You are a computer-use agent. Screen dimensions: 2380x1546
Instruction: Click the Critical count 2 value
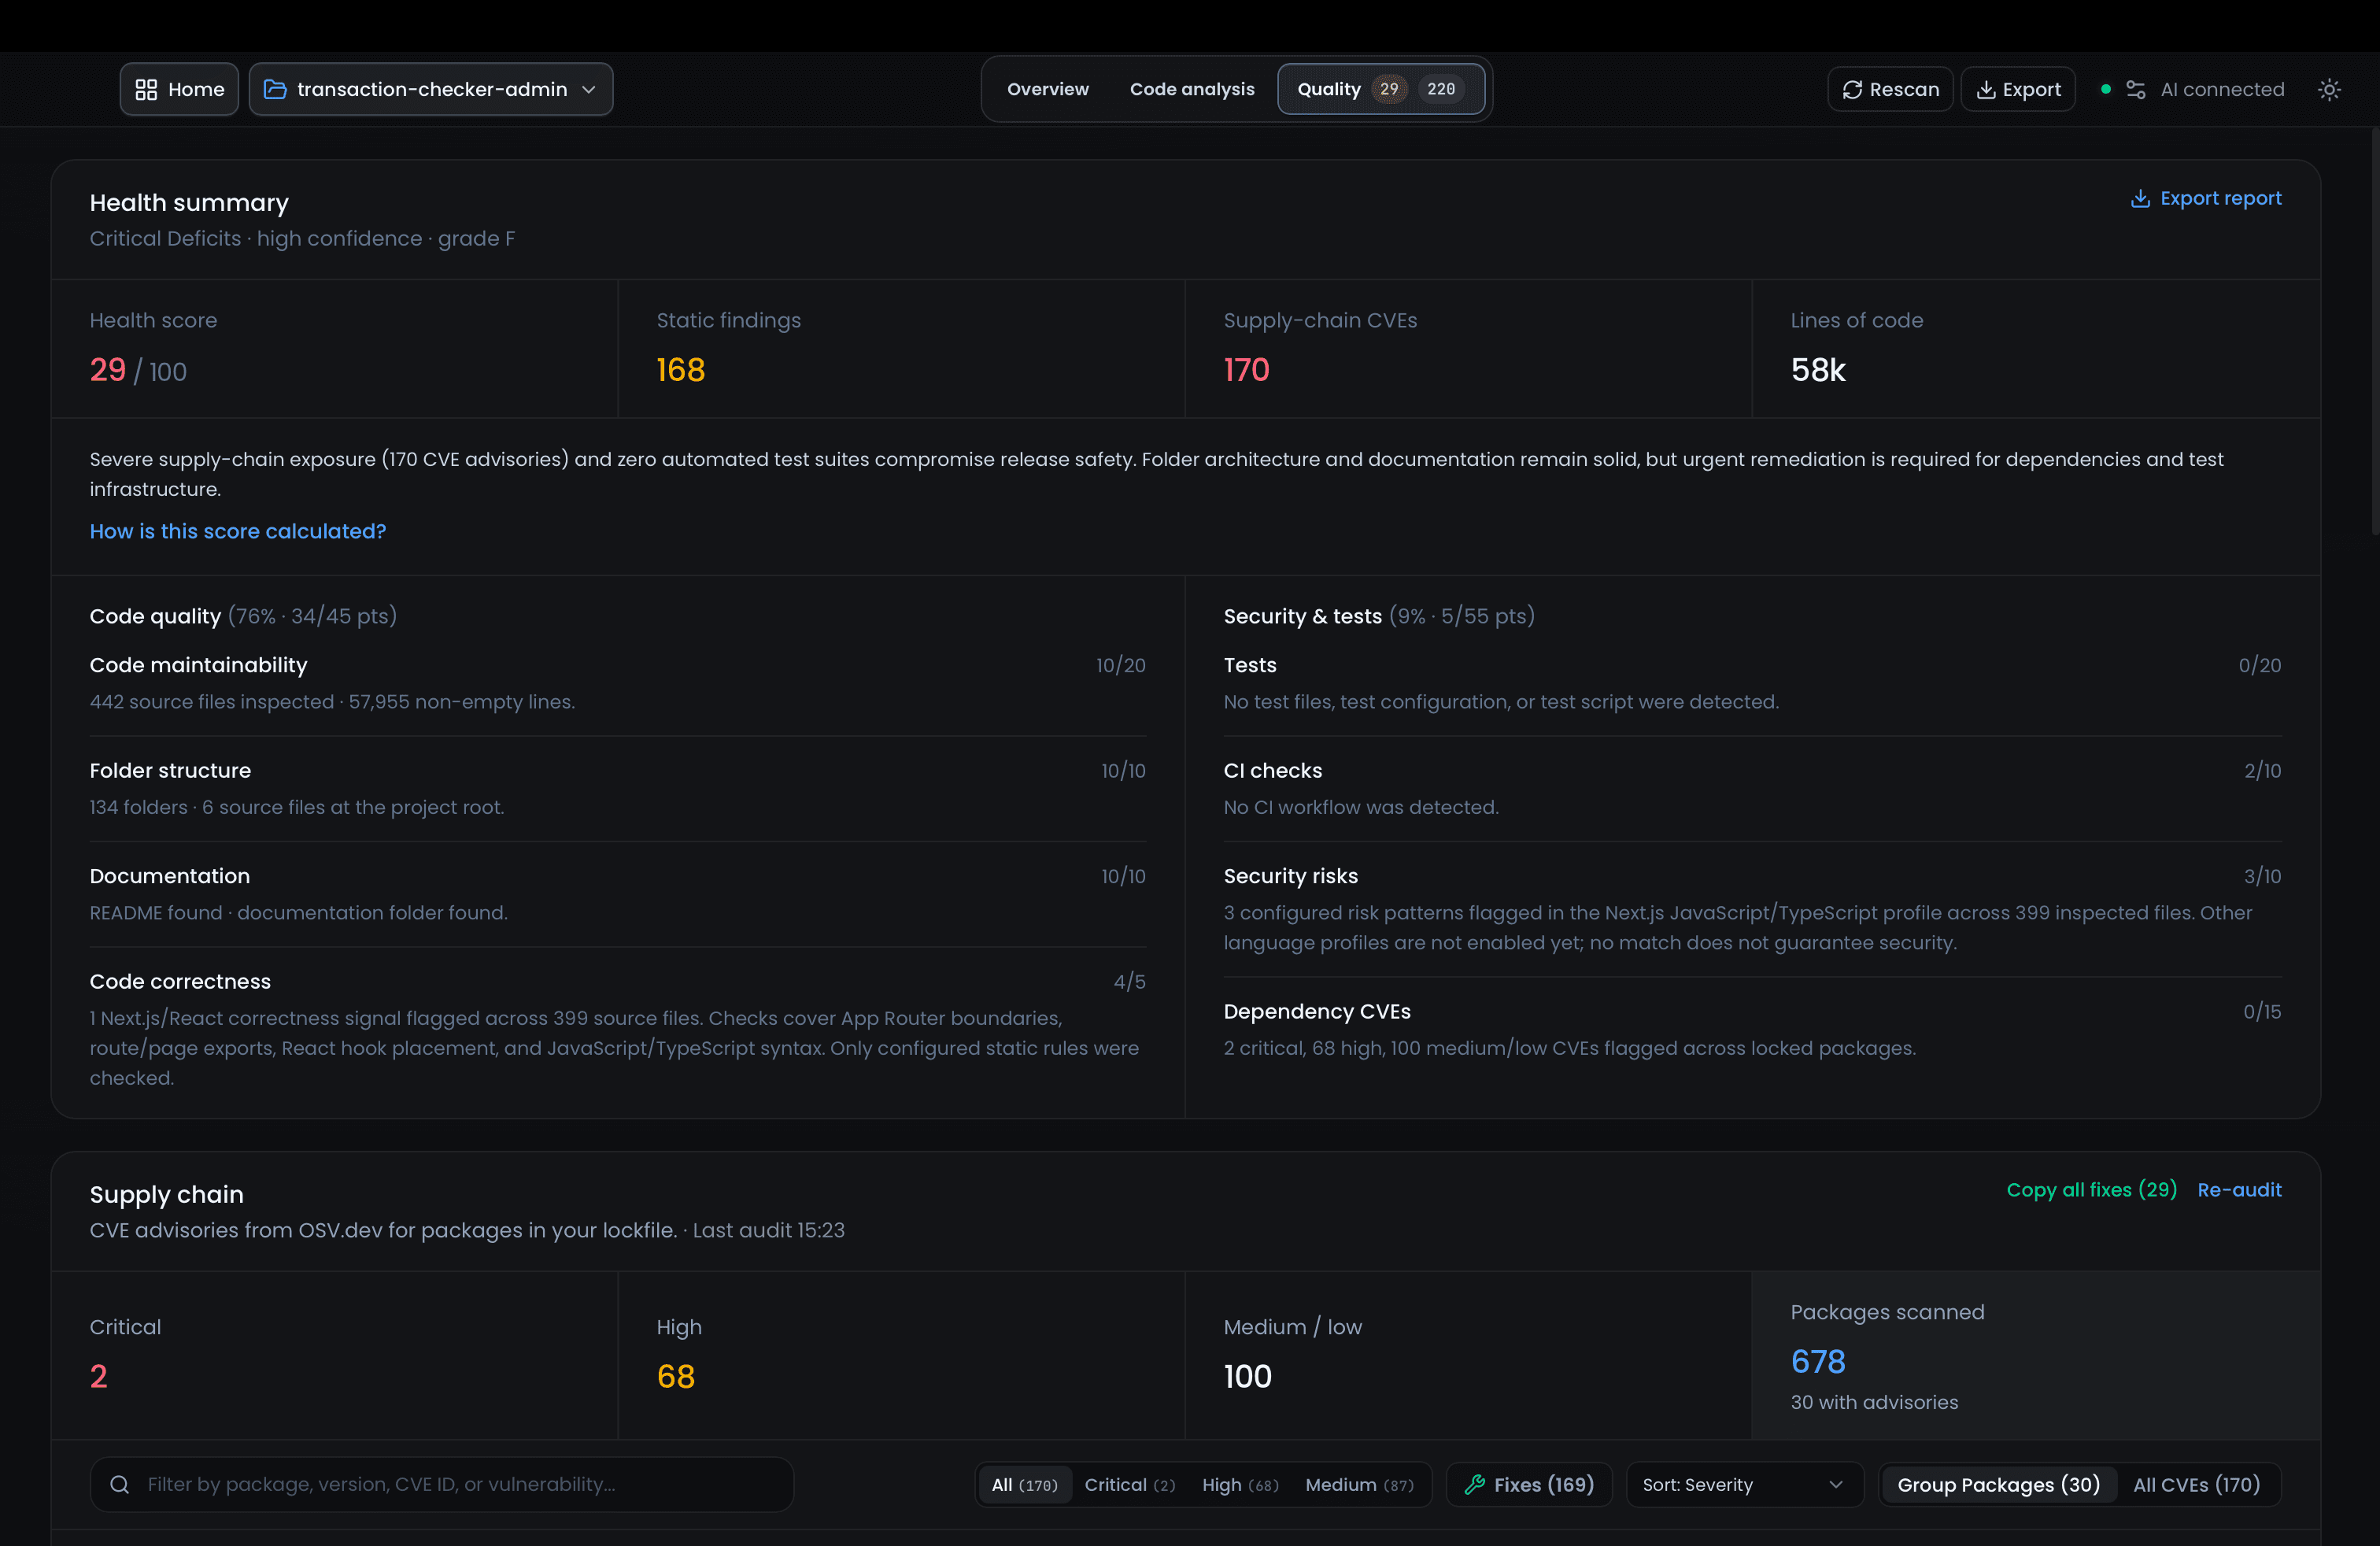point(98,1376)
